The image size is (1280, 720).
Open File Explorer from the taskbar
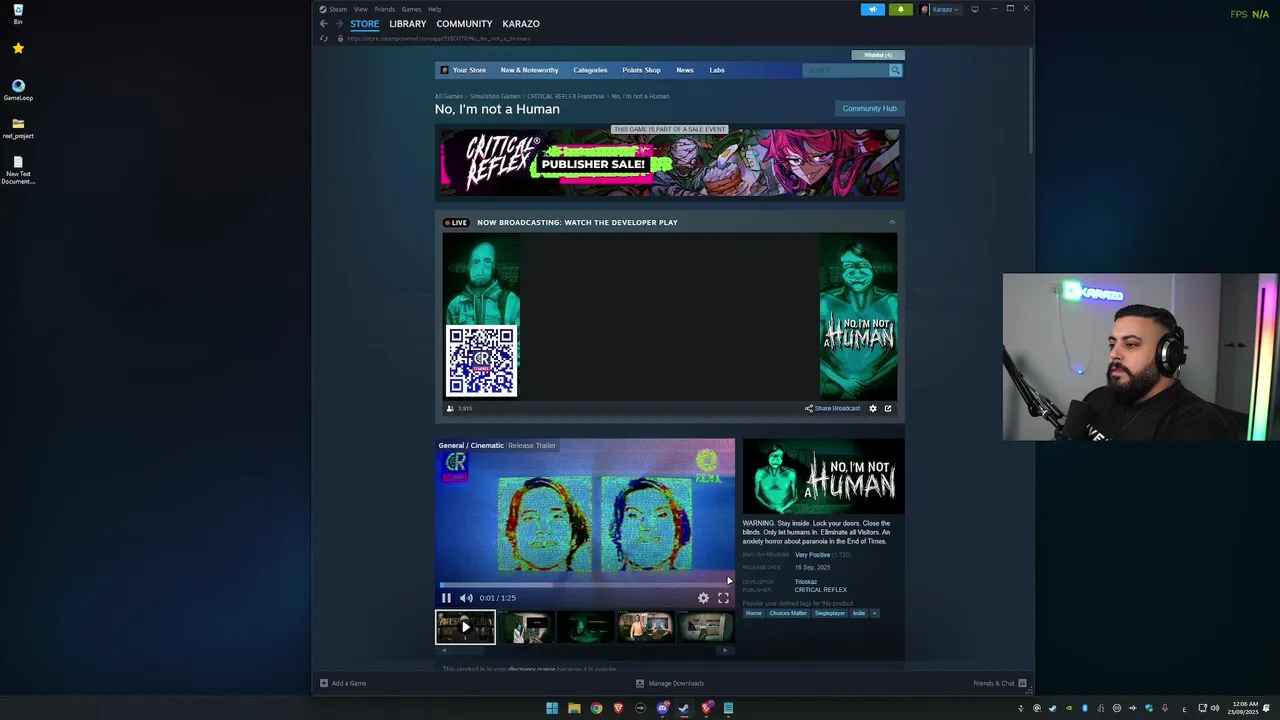pyautogui.click(x=574, y=708)
